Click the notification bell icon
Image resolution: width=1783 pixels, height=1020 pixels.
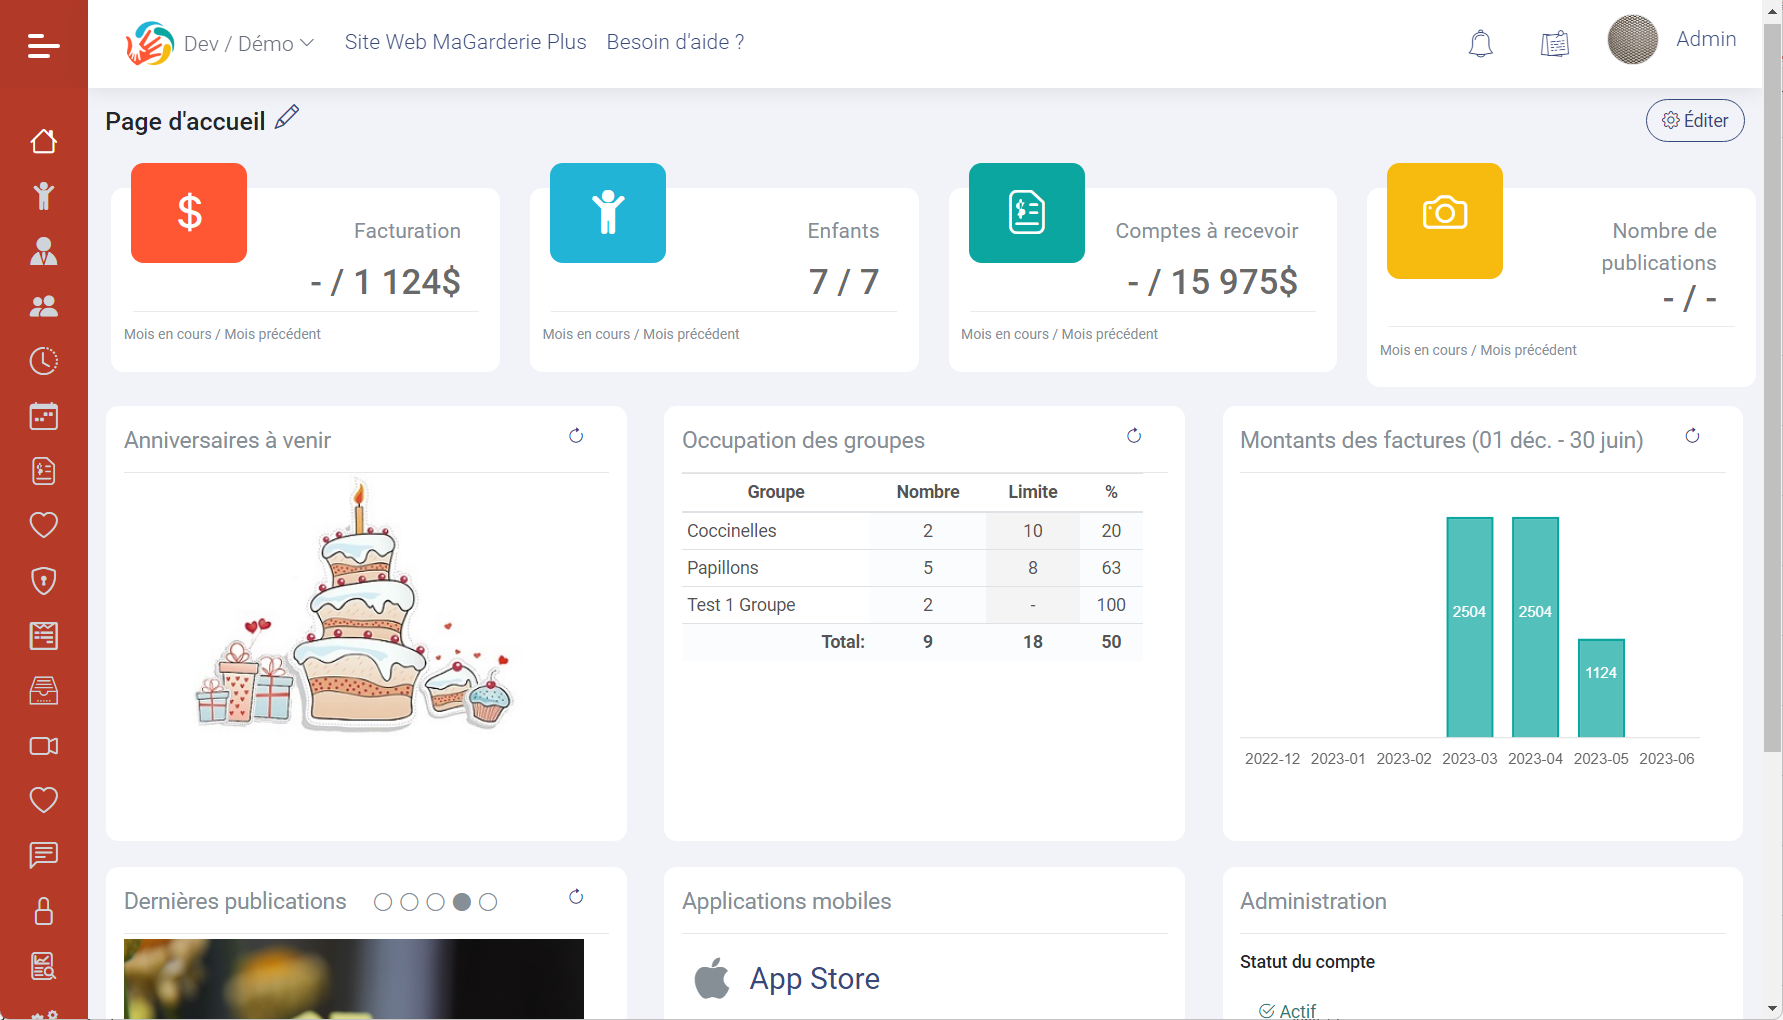pos(1480,44)
